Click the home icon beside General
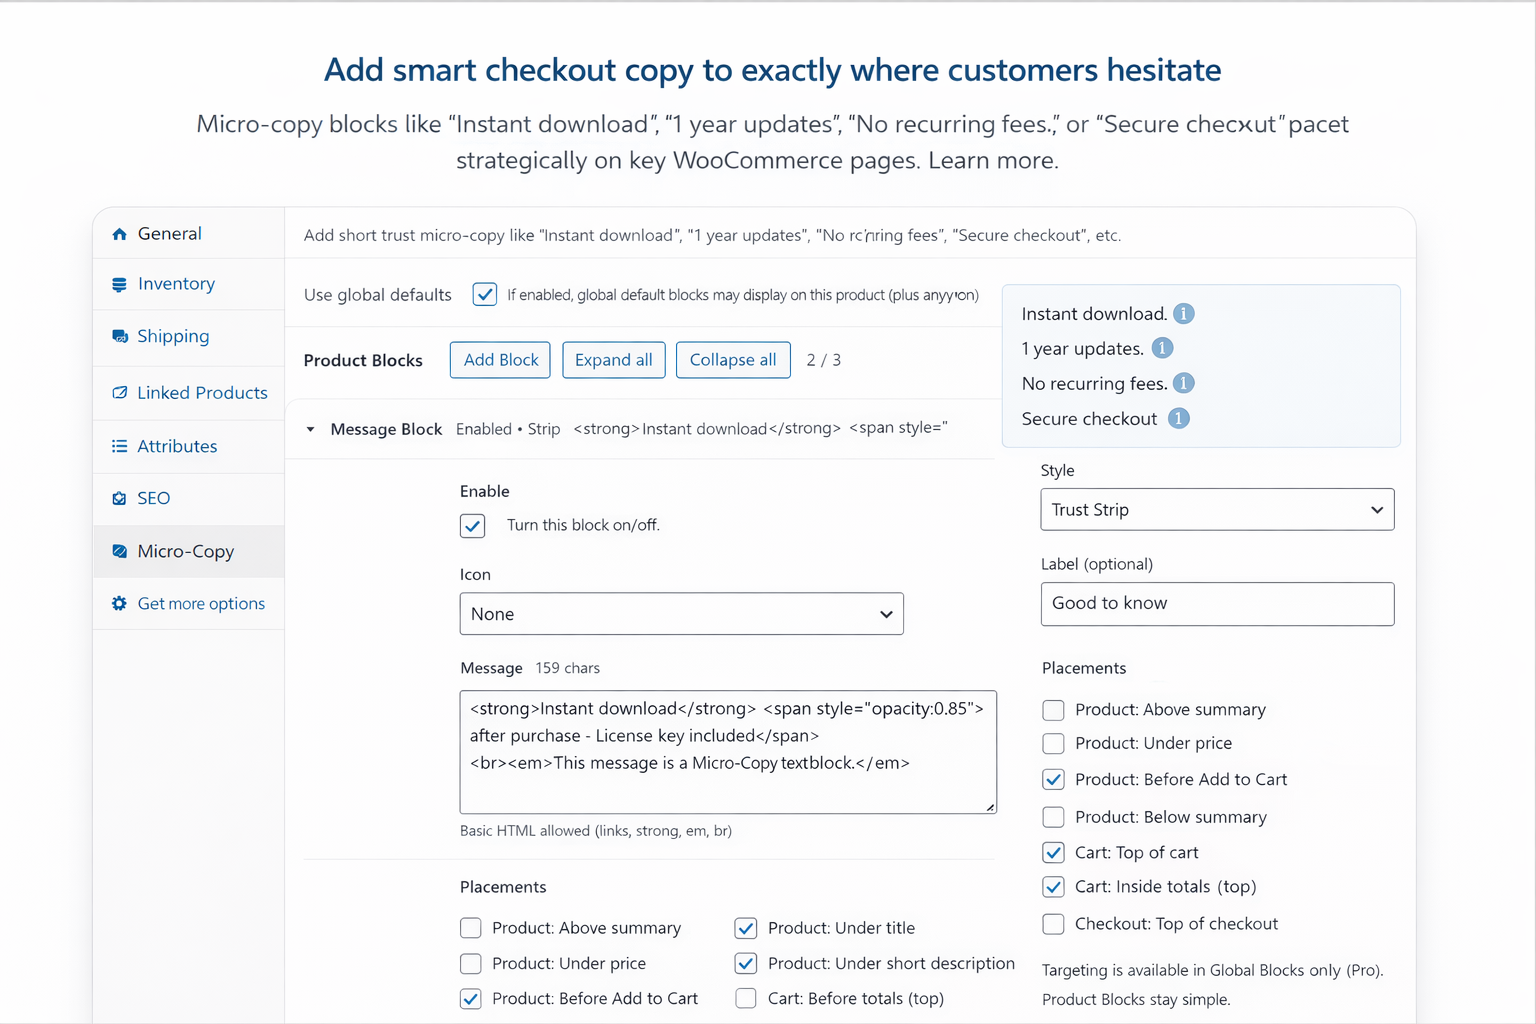1536x1024 pixels. point(119,234)
